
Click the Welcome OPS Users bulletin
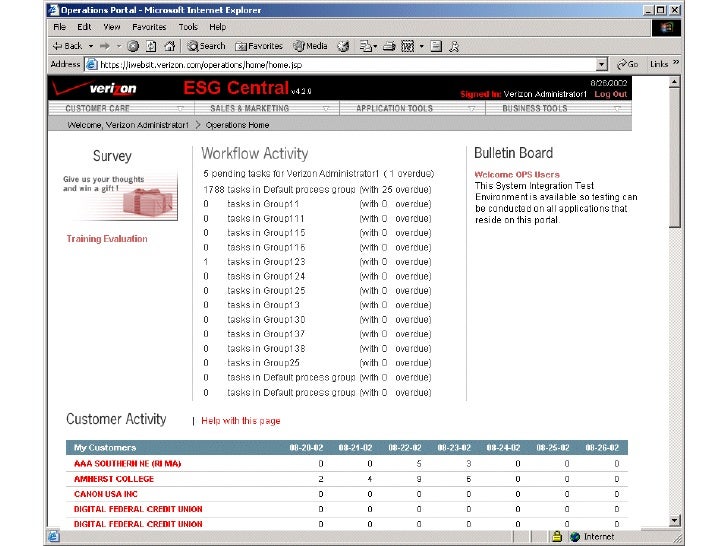(517, 175)
